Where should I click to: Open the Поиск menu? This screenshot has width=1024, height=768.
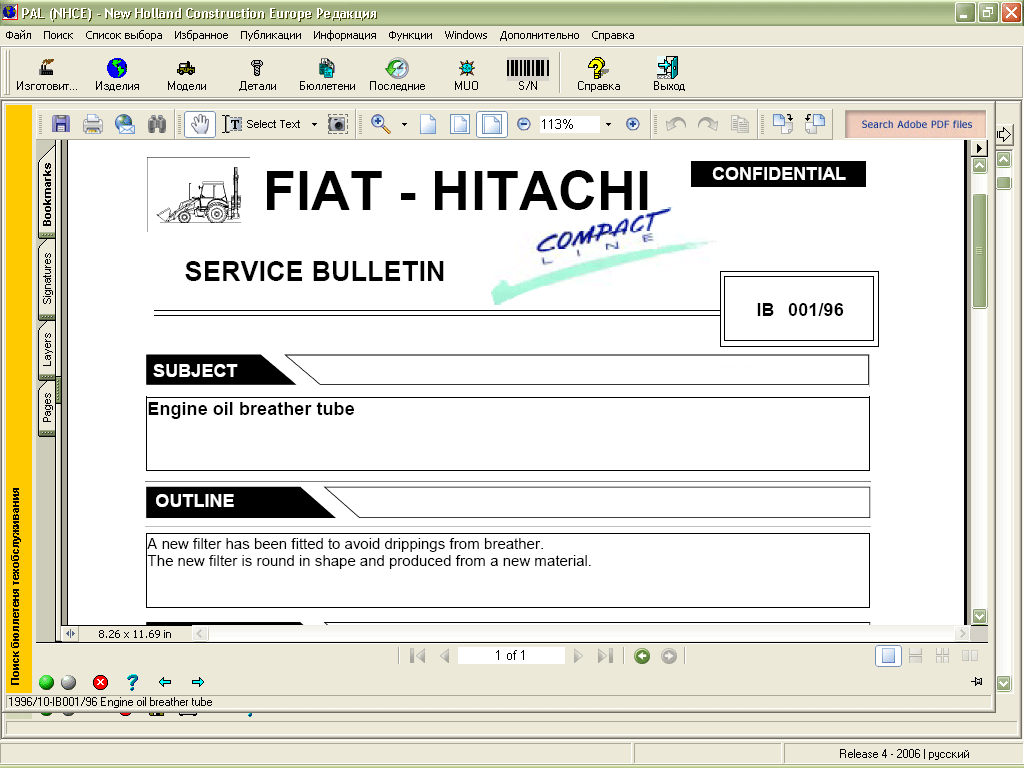(x=58, y=35)
